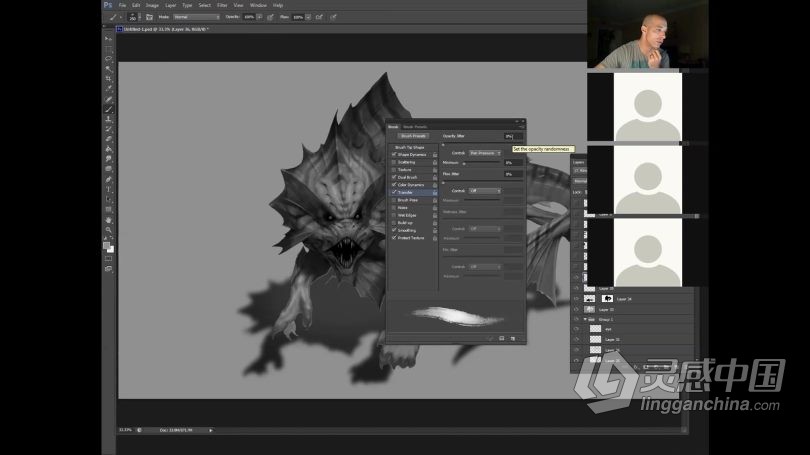Screen dimensions: 810x455
Task: Toggle Dual Brush checkbox
Action: pyautogui.click(x=394, y=177)
